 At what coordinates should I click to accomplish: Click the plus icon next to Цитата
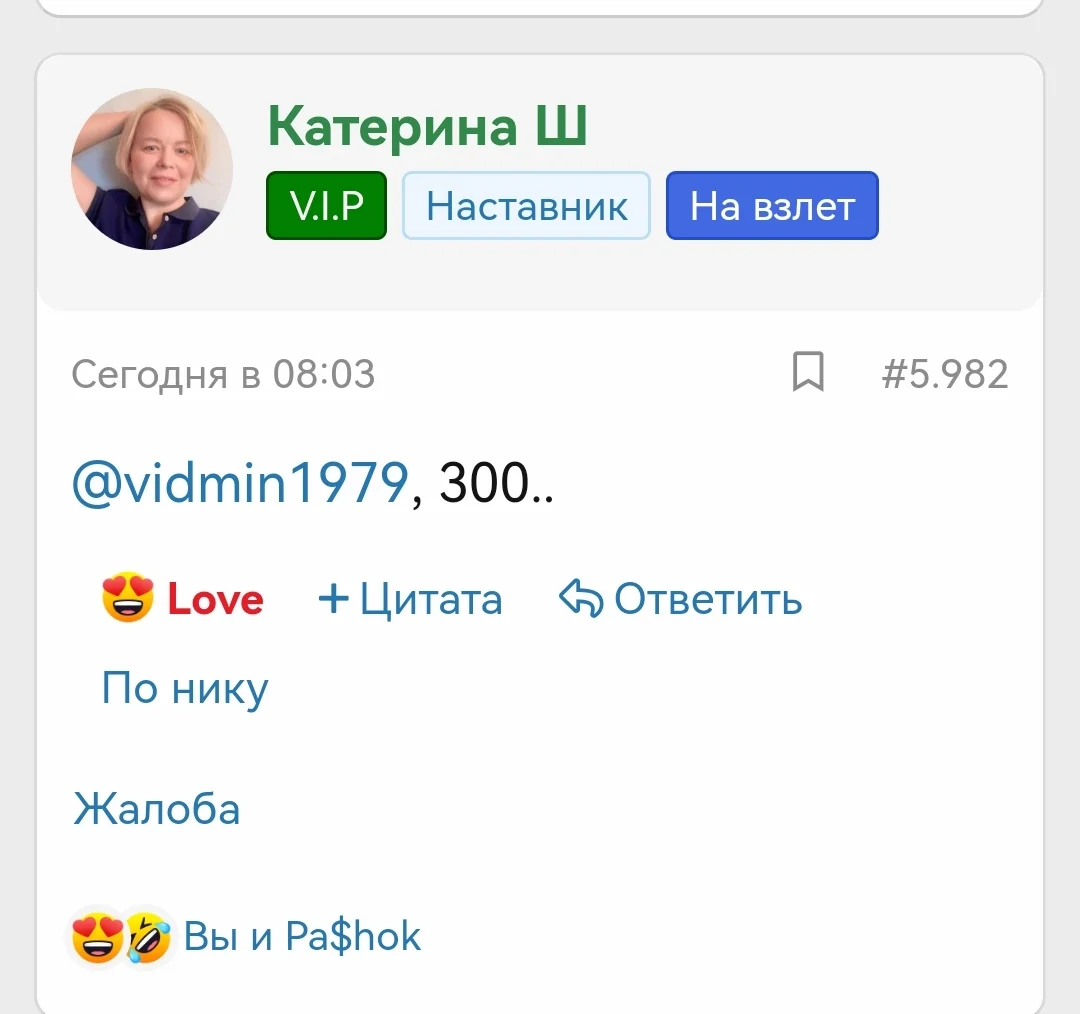pyautogui.click(x=333, y=598)
